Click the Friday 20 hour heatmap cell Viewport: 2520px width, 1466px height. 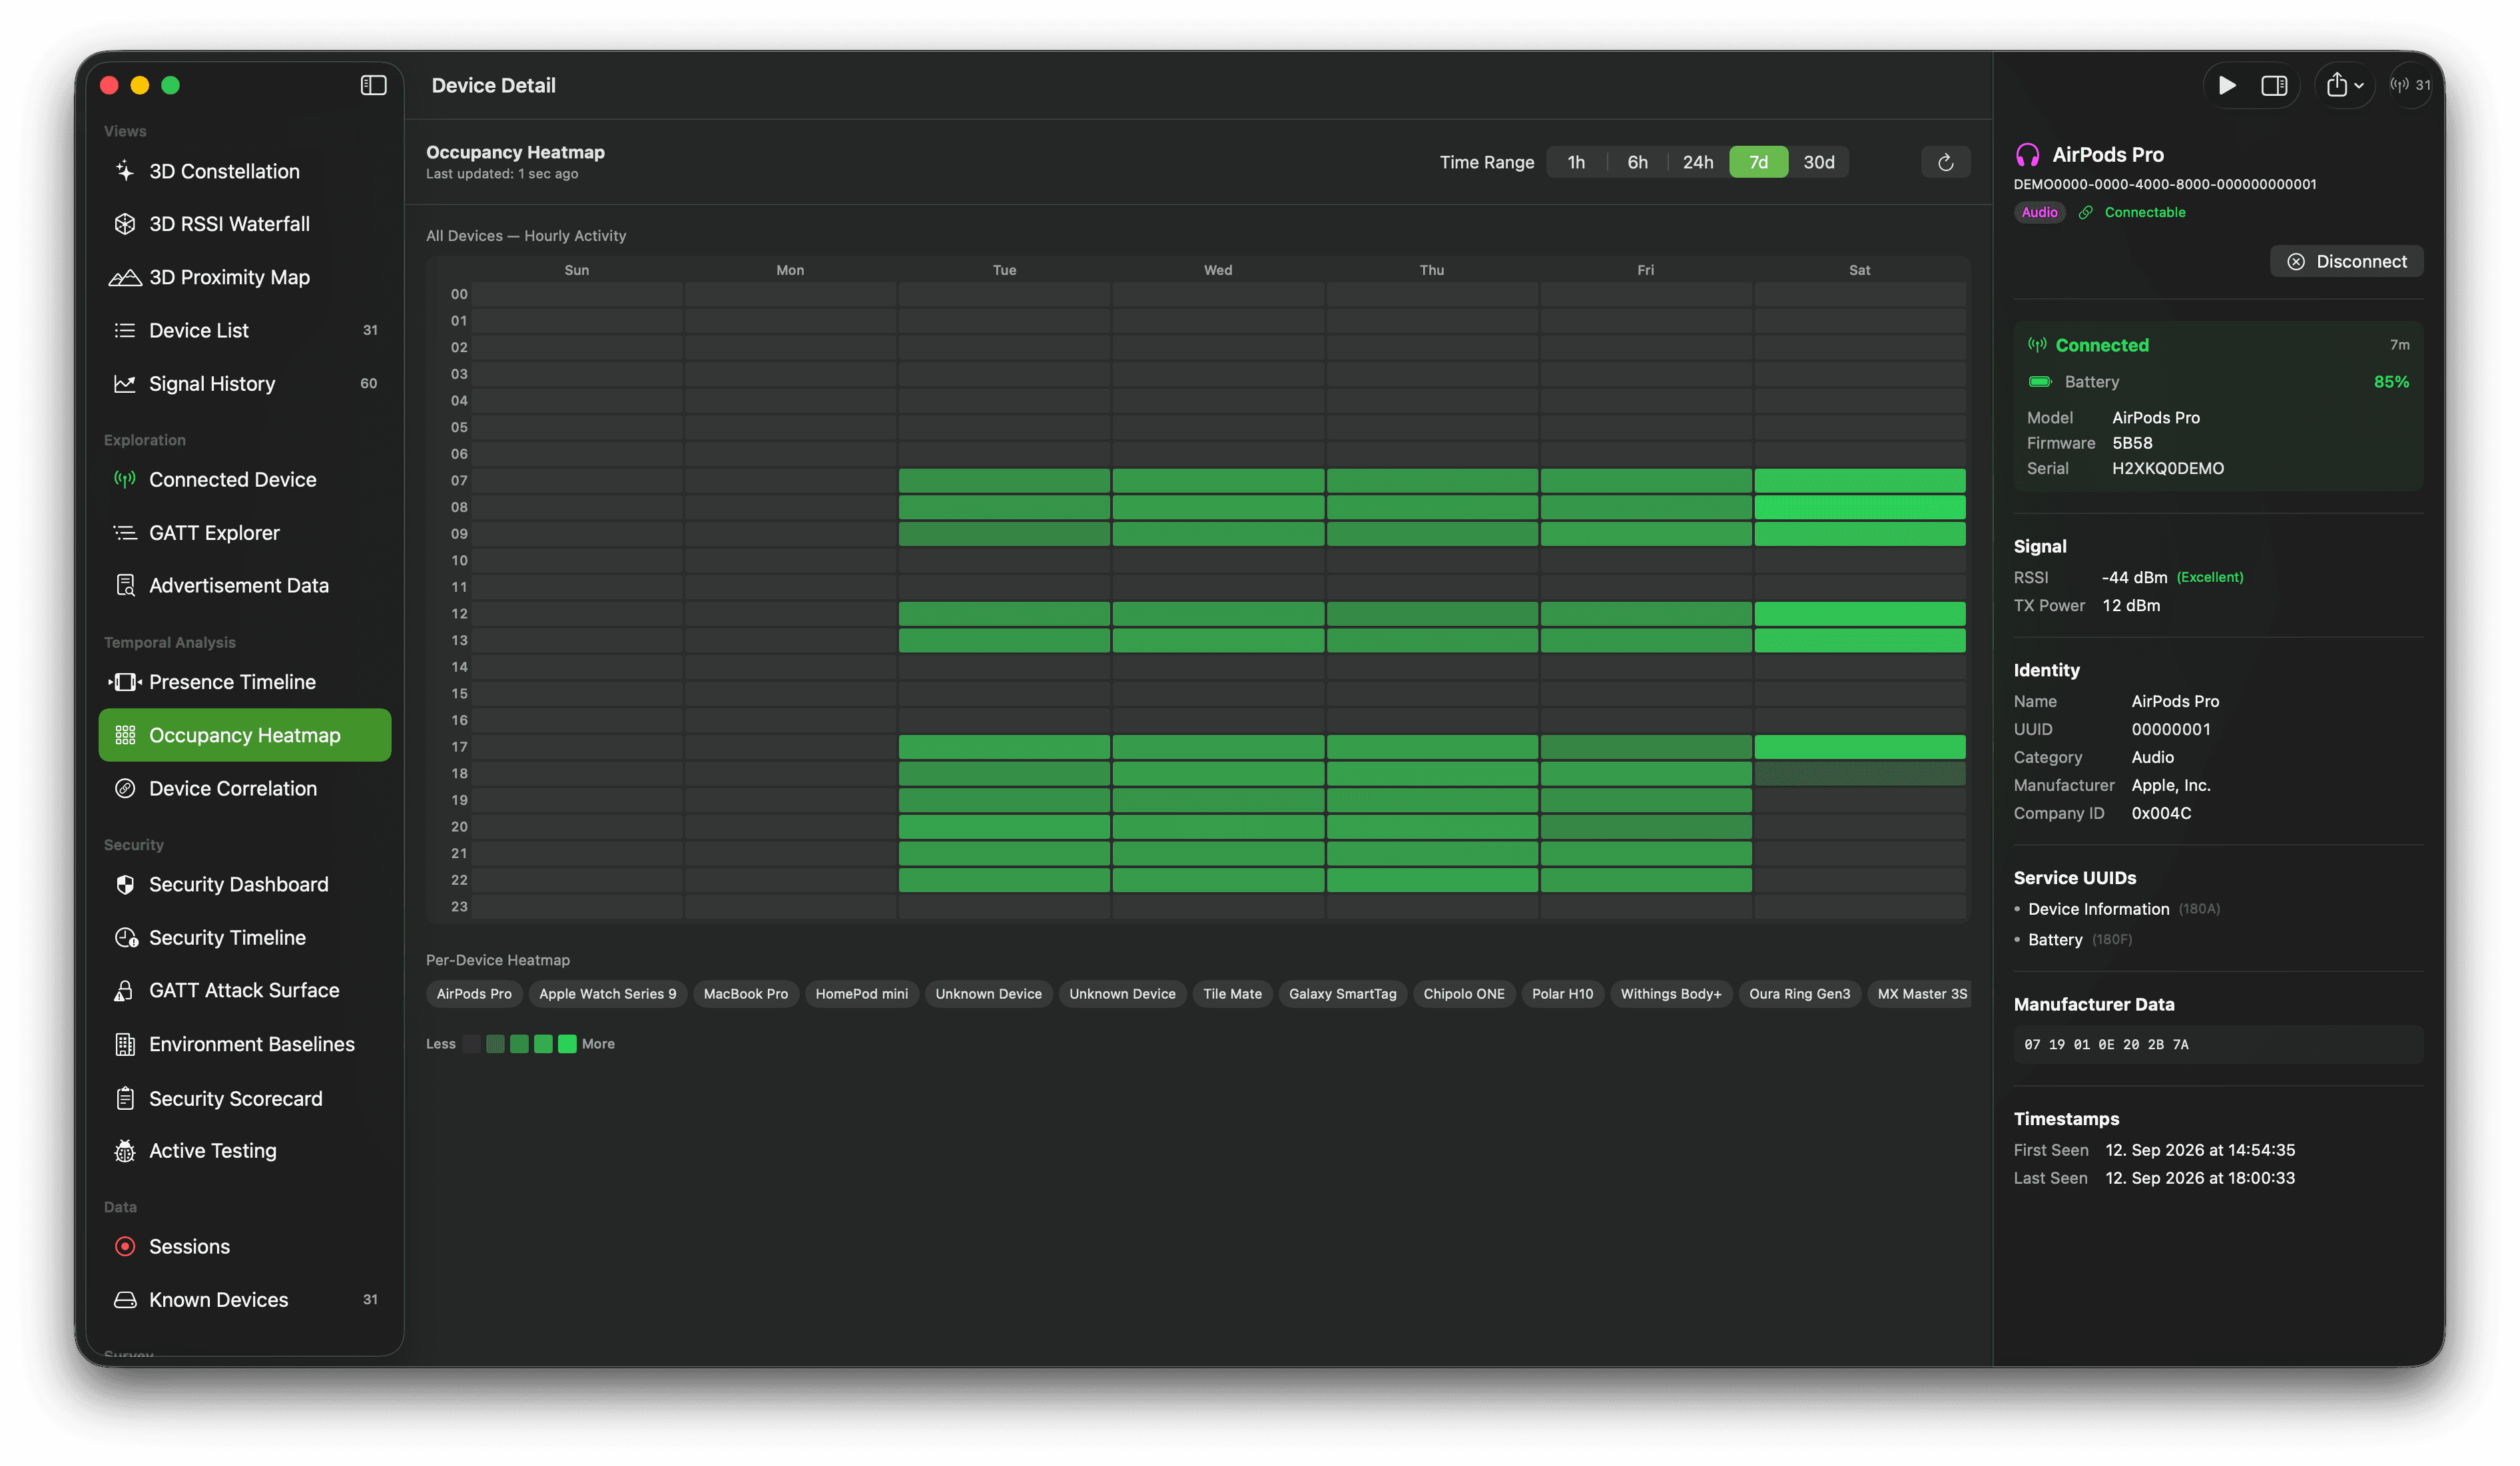point(1645,826)
